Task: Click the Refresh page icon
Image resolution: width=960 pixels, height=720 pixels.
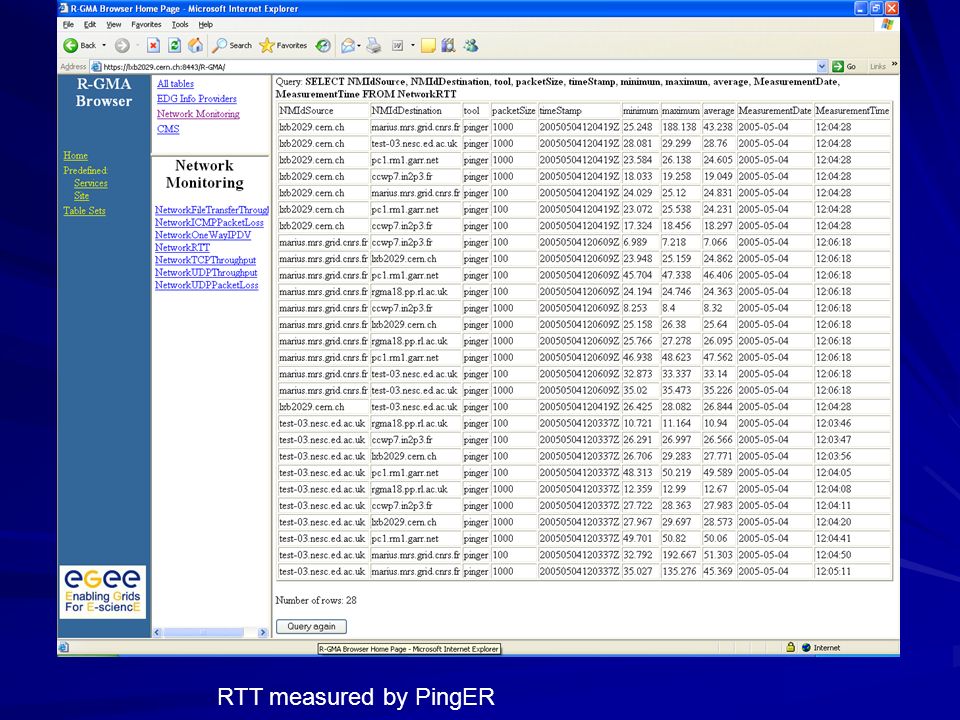Action: point(174,45)
